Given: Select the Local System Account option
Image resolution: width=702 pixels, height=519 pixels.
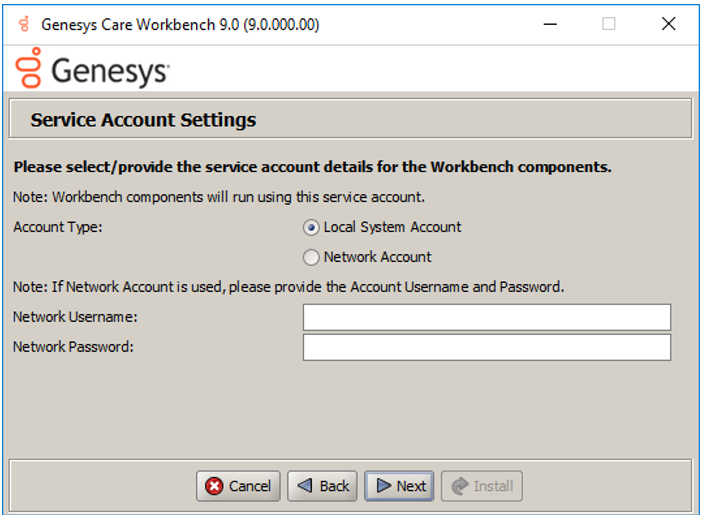Looking at the screenshot, I should pos(311,227).
